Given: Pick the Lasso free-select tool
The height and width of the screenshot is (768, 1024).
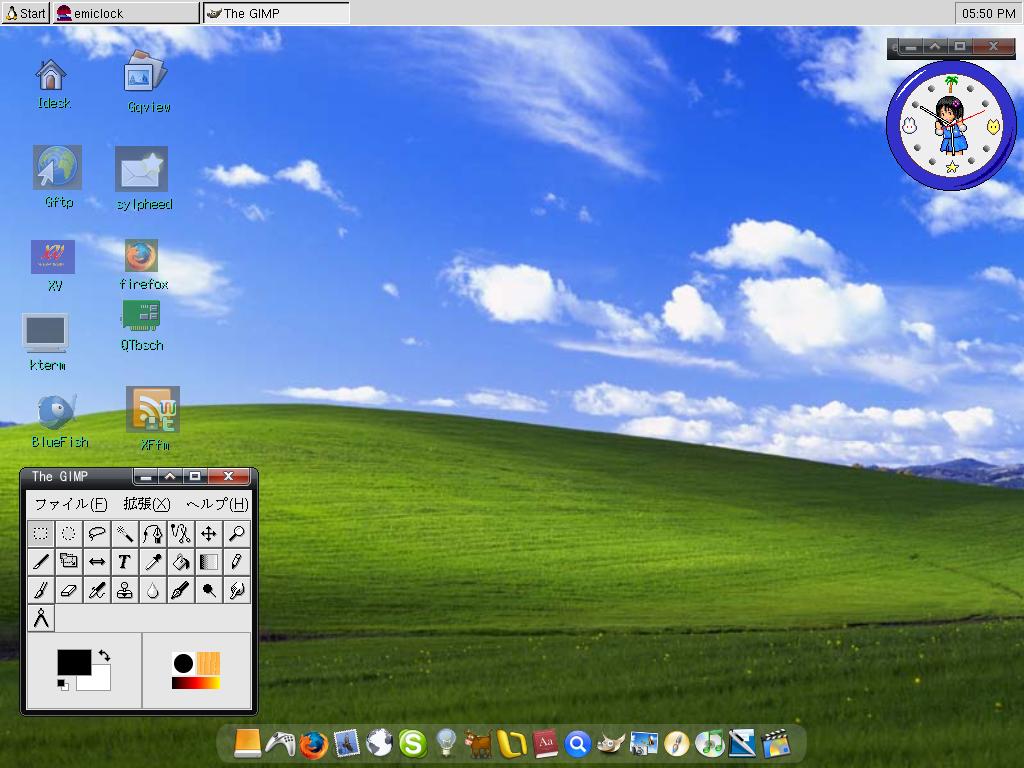Looking at the screenshot, I should pos(97,533).
